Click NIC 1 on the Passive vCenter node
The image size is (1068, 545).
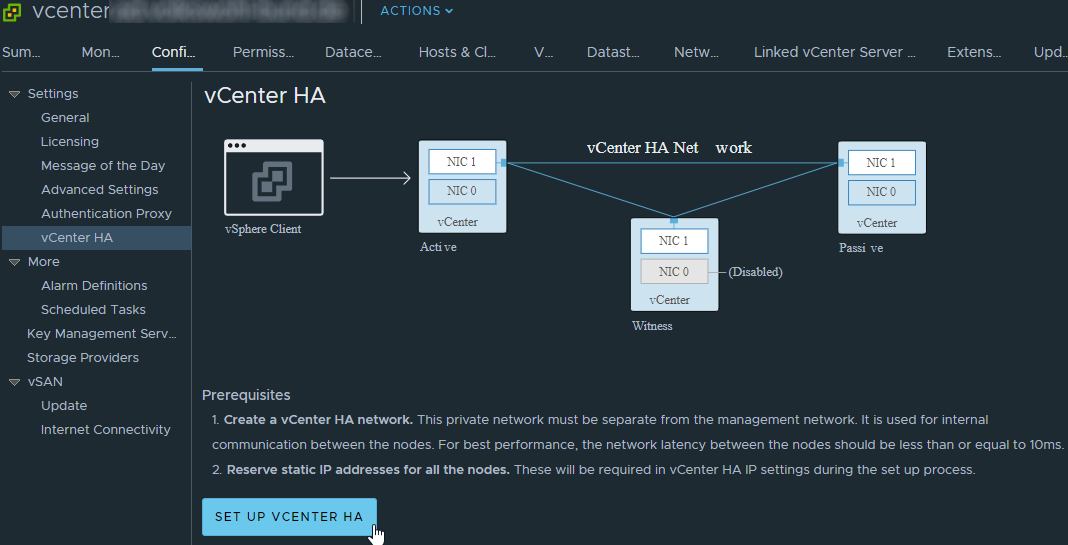pyautogui.click(x=881, y=163)
